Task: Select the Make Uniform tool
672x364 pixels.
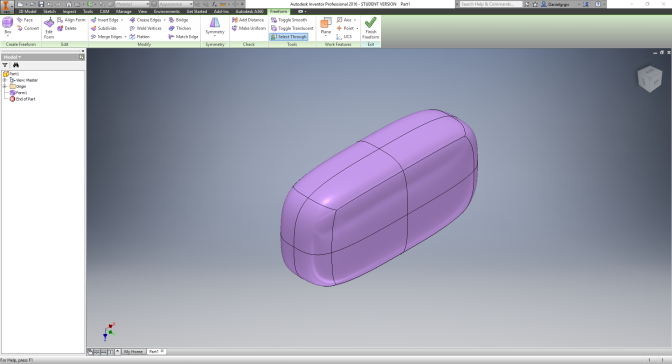Action: tap(249, 28)
